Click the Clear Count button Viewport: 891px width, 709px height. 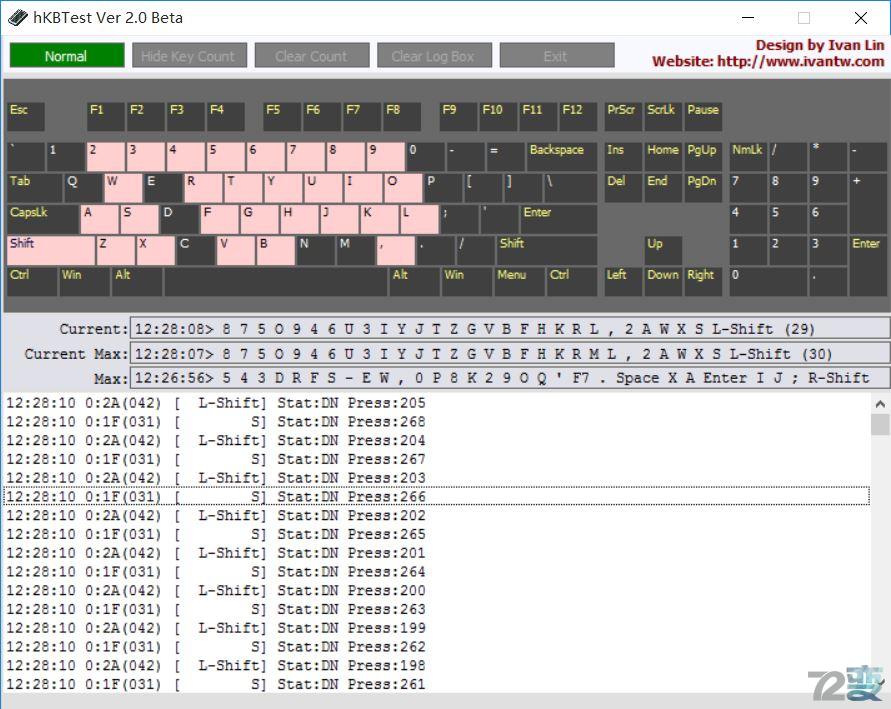311,56
